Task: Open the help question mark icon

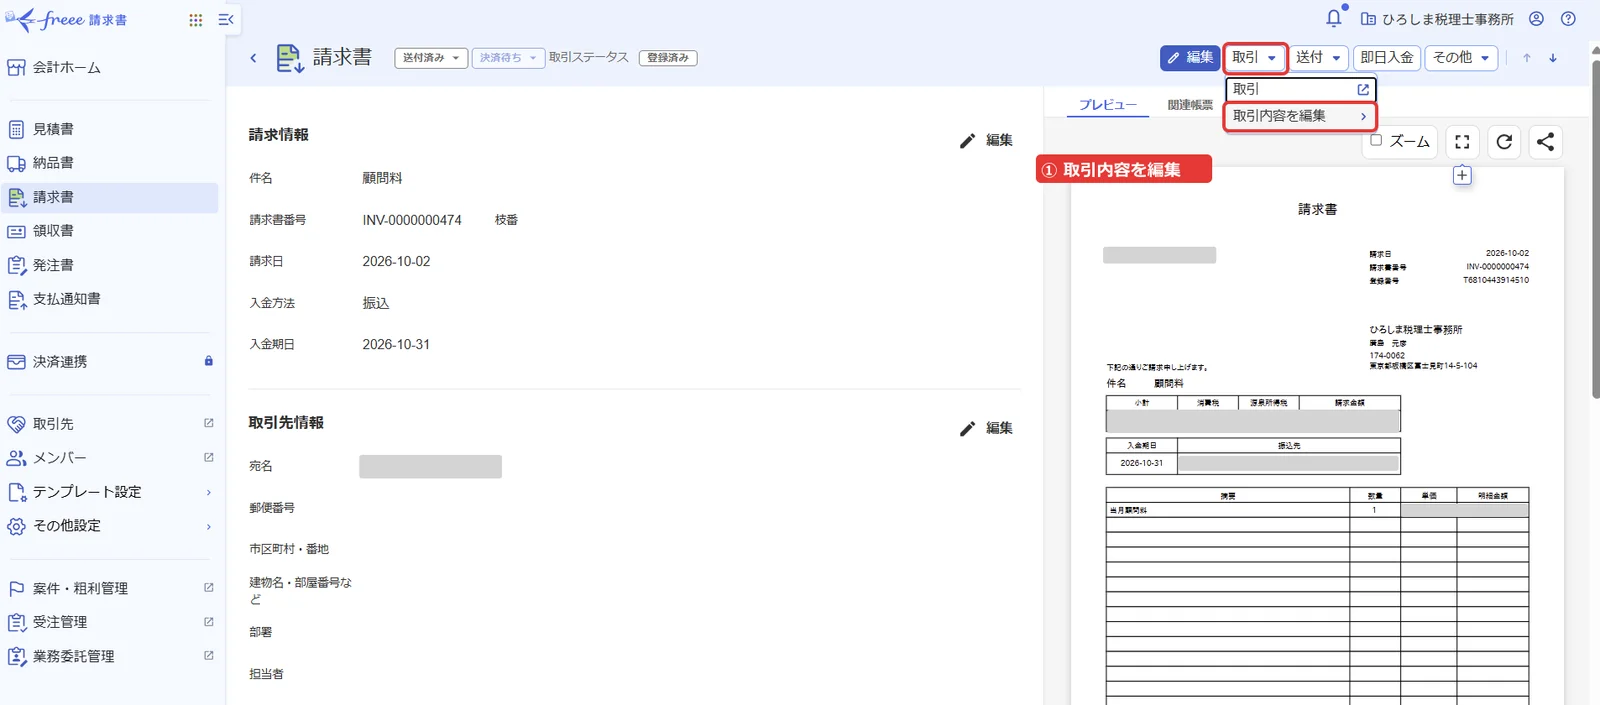Action: (1568, 18)
